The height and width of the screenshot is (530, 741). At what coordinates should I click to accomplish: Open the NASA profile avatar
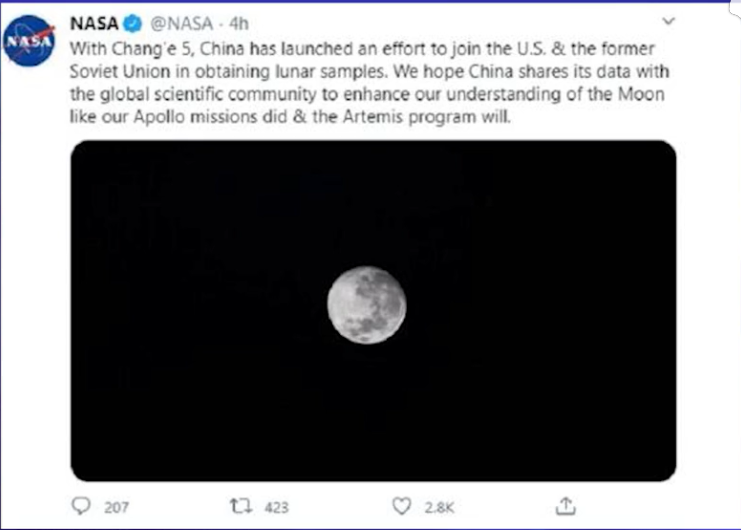point(28,45)
